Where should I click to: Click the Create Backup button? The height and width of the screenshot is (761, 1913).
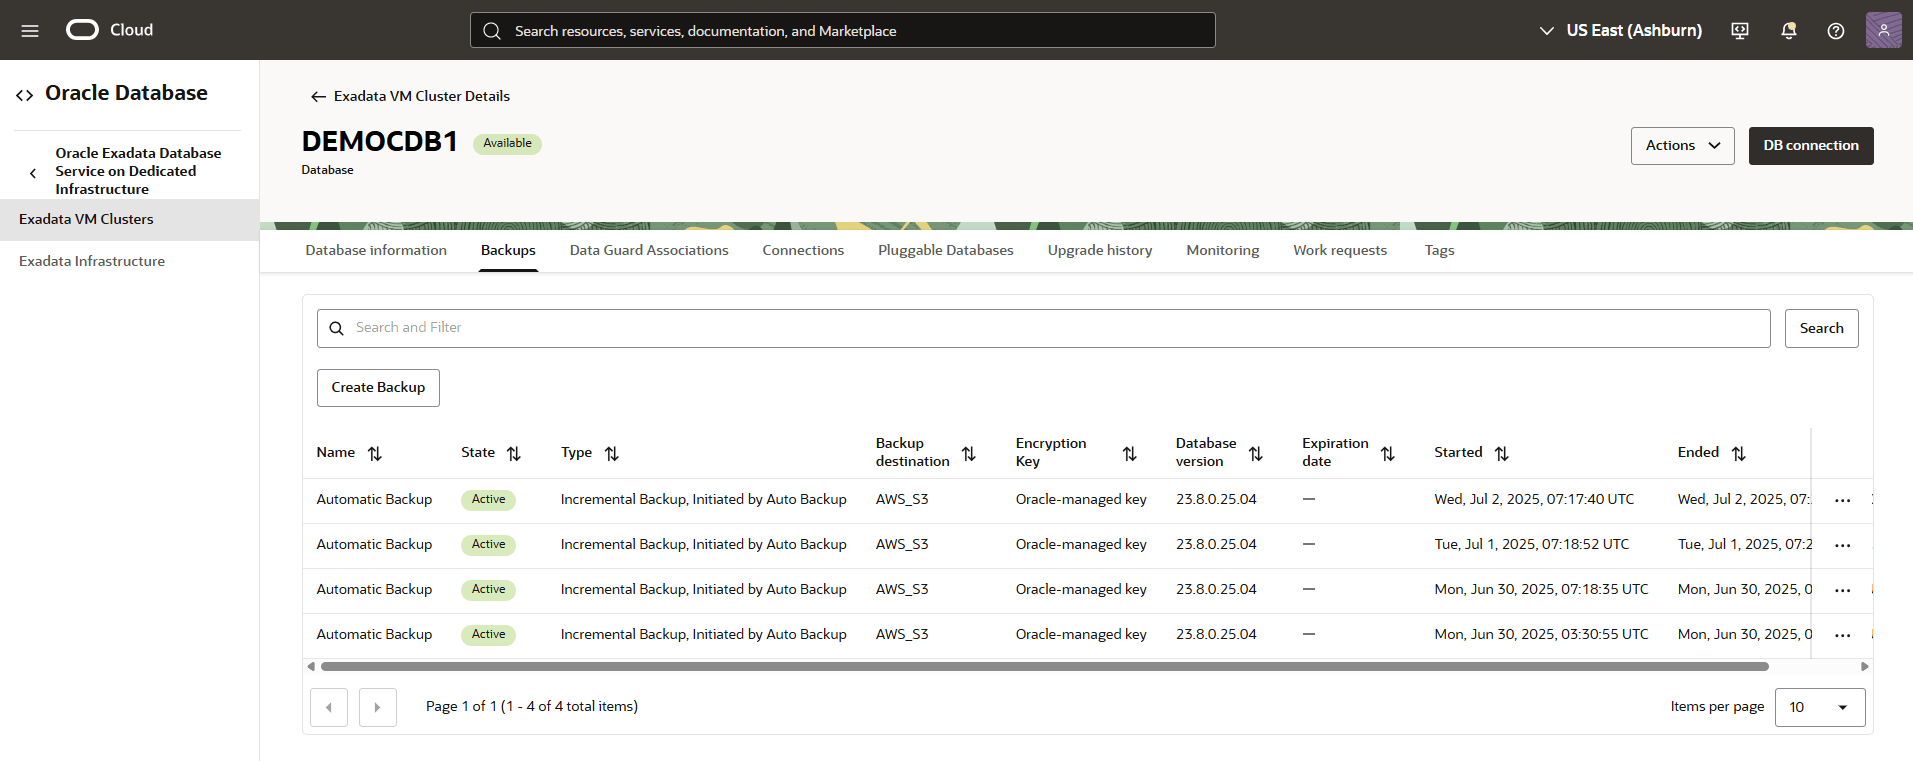[x=378, y=388]
